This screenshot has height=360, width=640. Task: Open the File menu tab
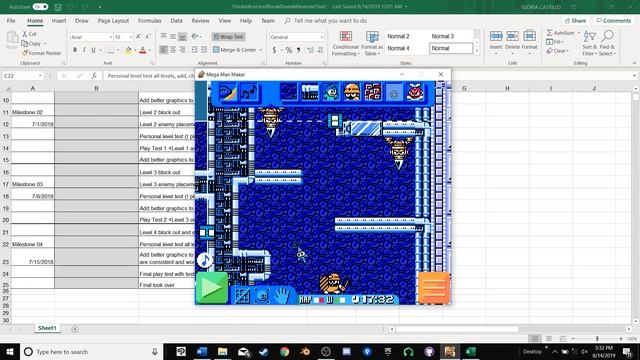[11, 20]
